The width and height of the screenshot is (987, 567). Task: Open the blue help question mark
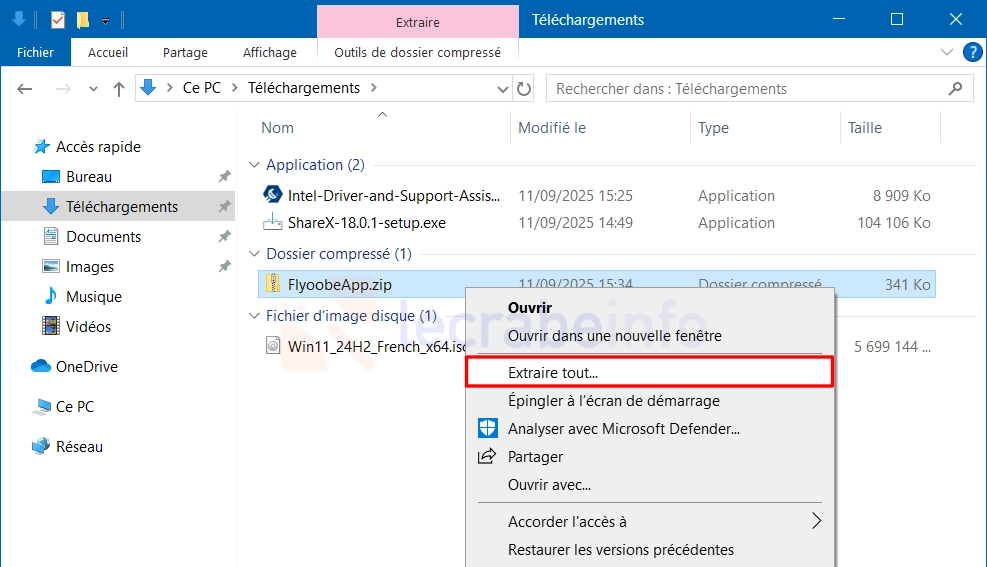pyautogui.click(x=973, y=52)
